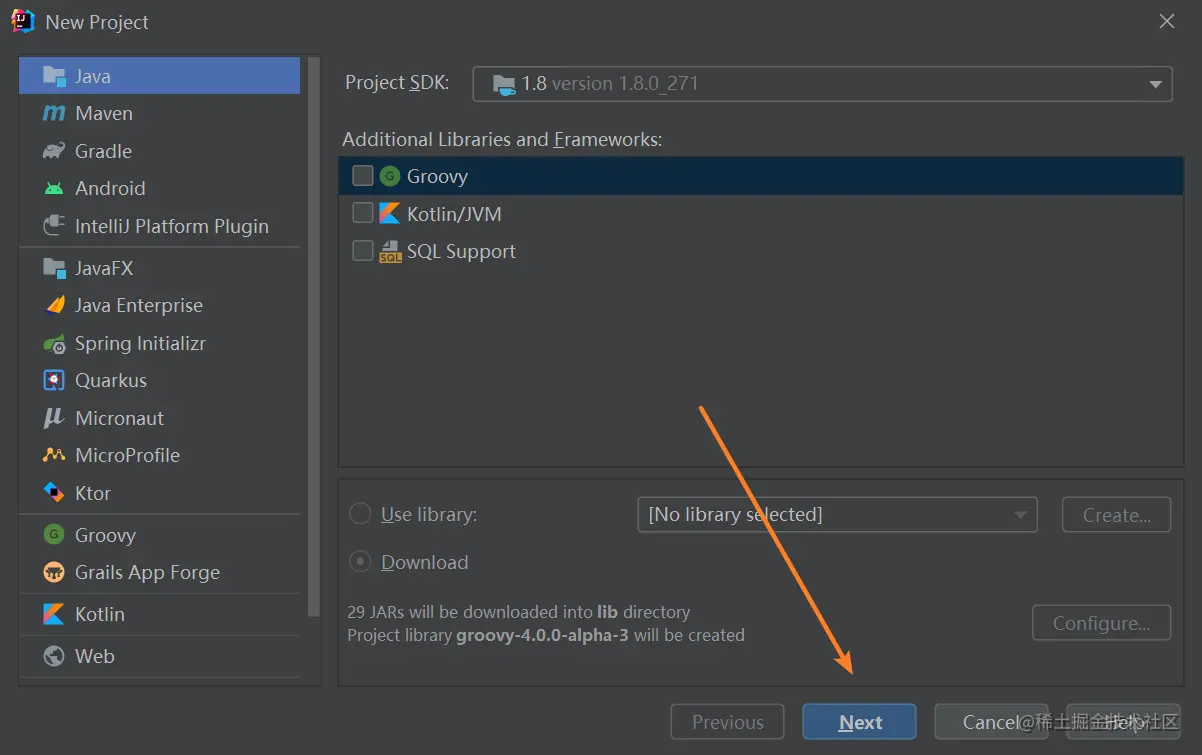Select the Use library radio button
The width and height of the screenshot is (1202, 755).
(x=360, y=514)
